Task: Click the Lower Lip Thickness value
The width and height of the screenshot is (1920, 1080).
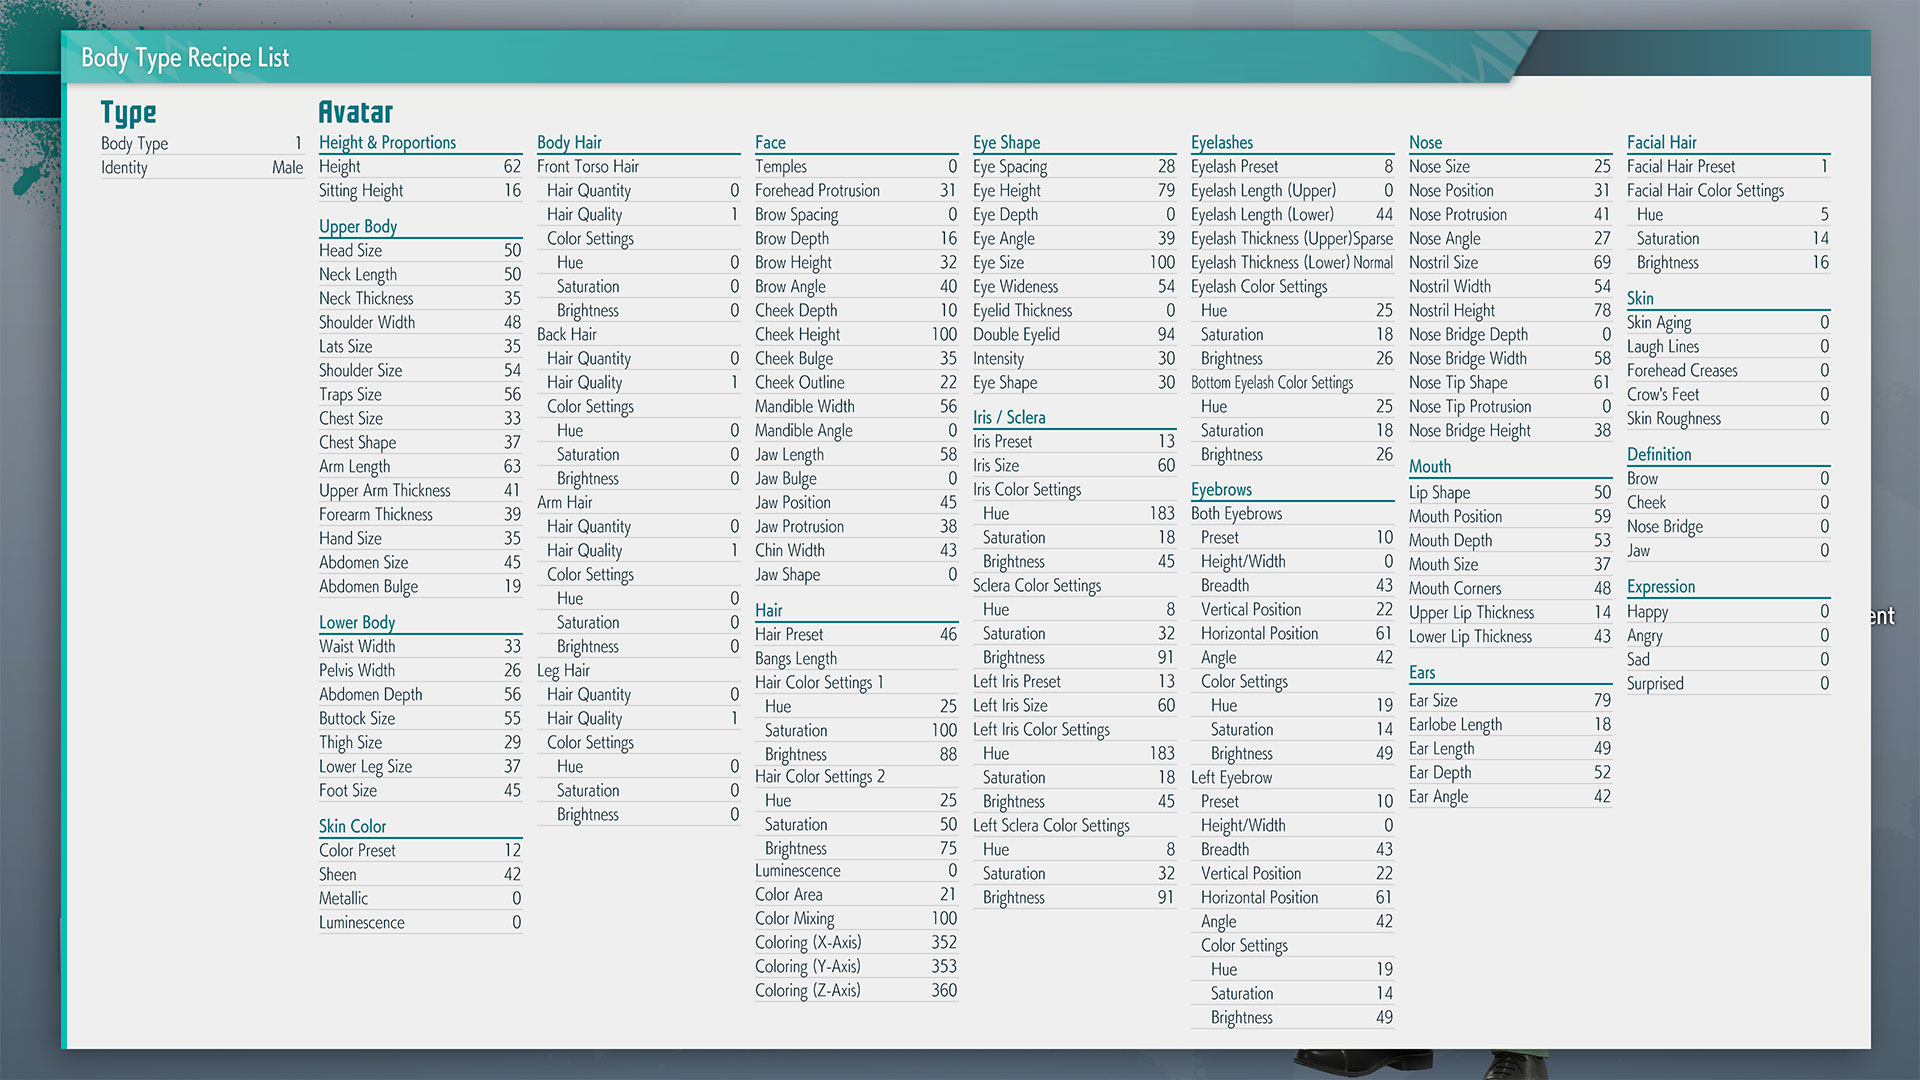Action: (1602, 636)
